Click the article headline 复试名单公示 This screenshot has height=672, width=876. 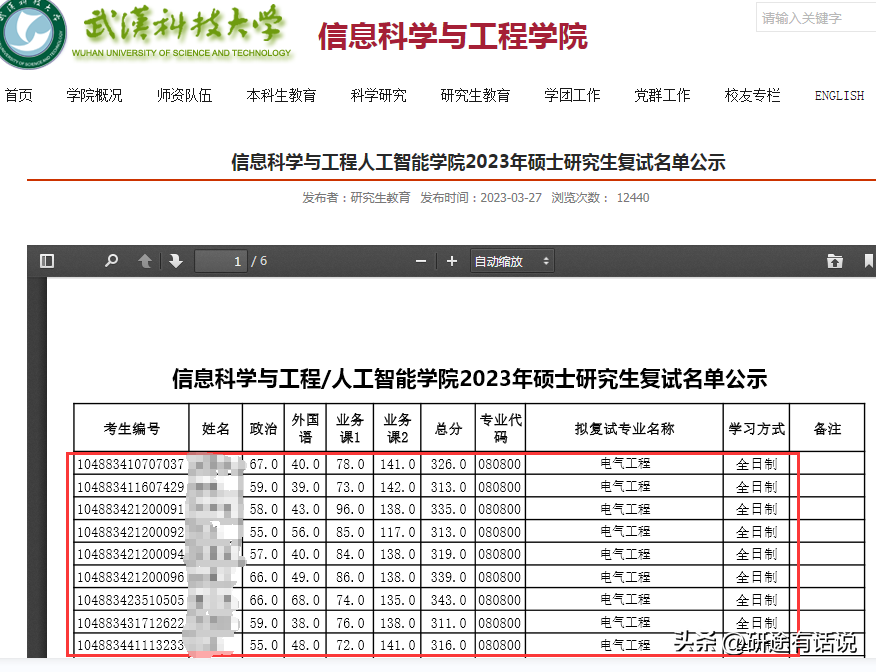pos(478,162)
